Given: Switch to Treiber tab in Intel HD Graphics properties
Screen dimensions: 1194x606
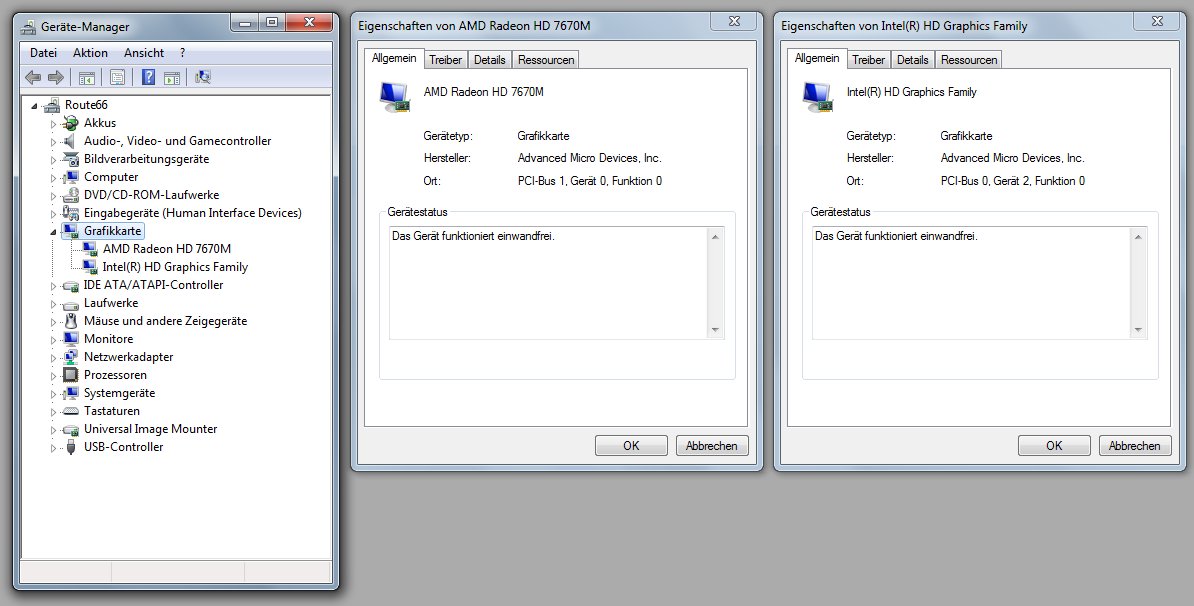Looking at the screenshot, I should (869, 59).
